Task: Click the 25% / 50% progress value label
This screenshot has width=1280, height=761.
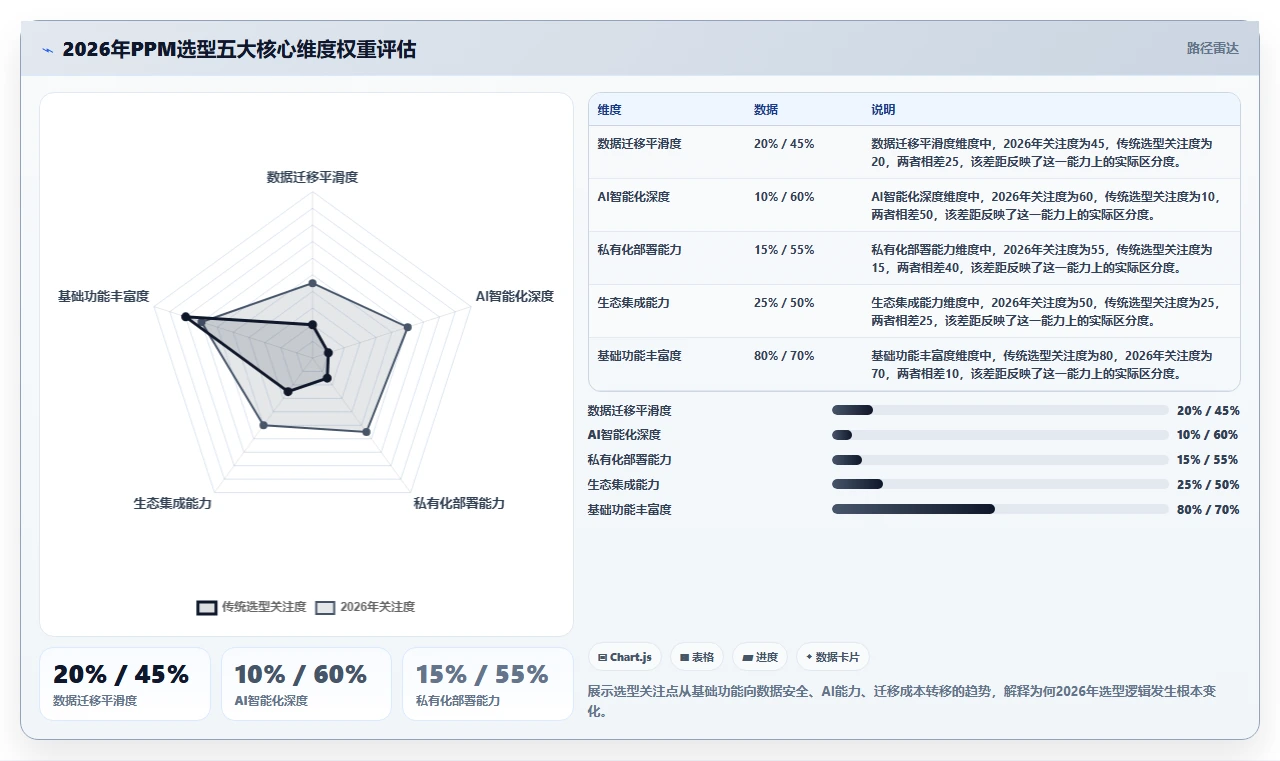Action: (x=1208, y=484)
